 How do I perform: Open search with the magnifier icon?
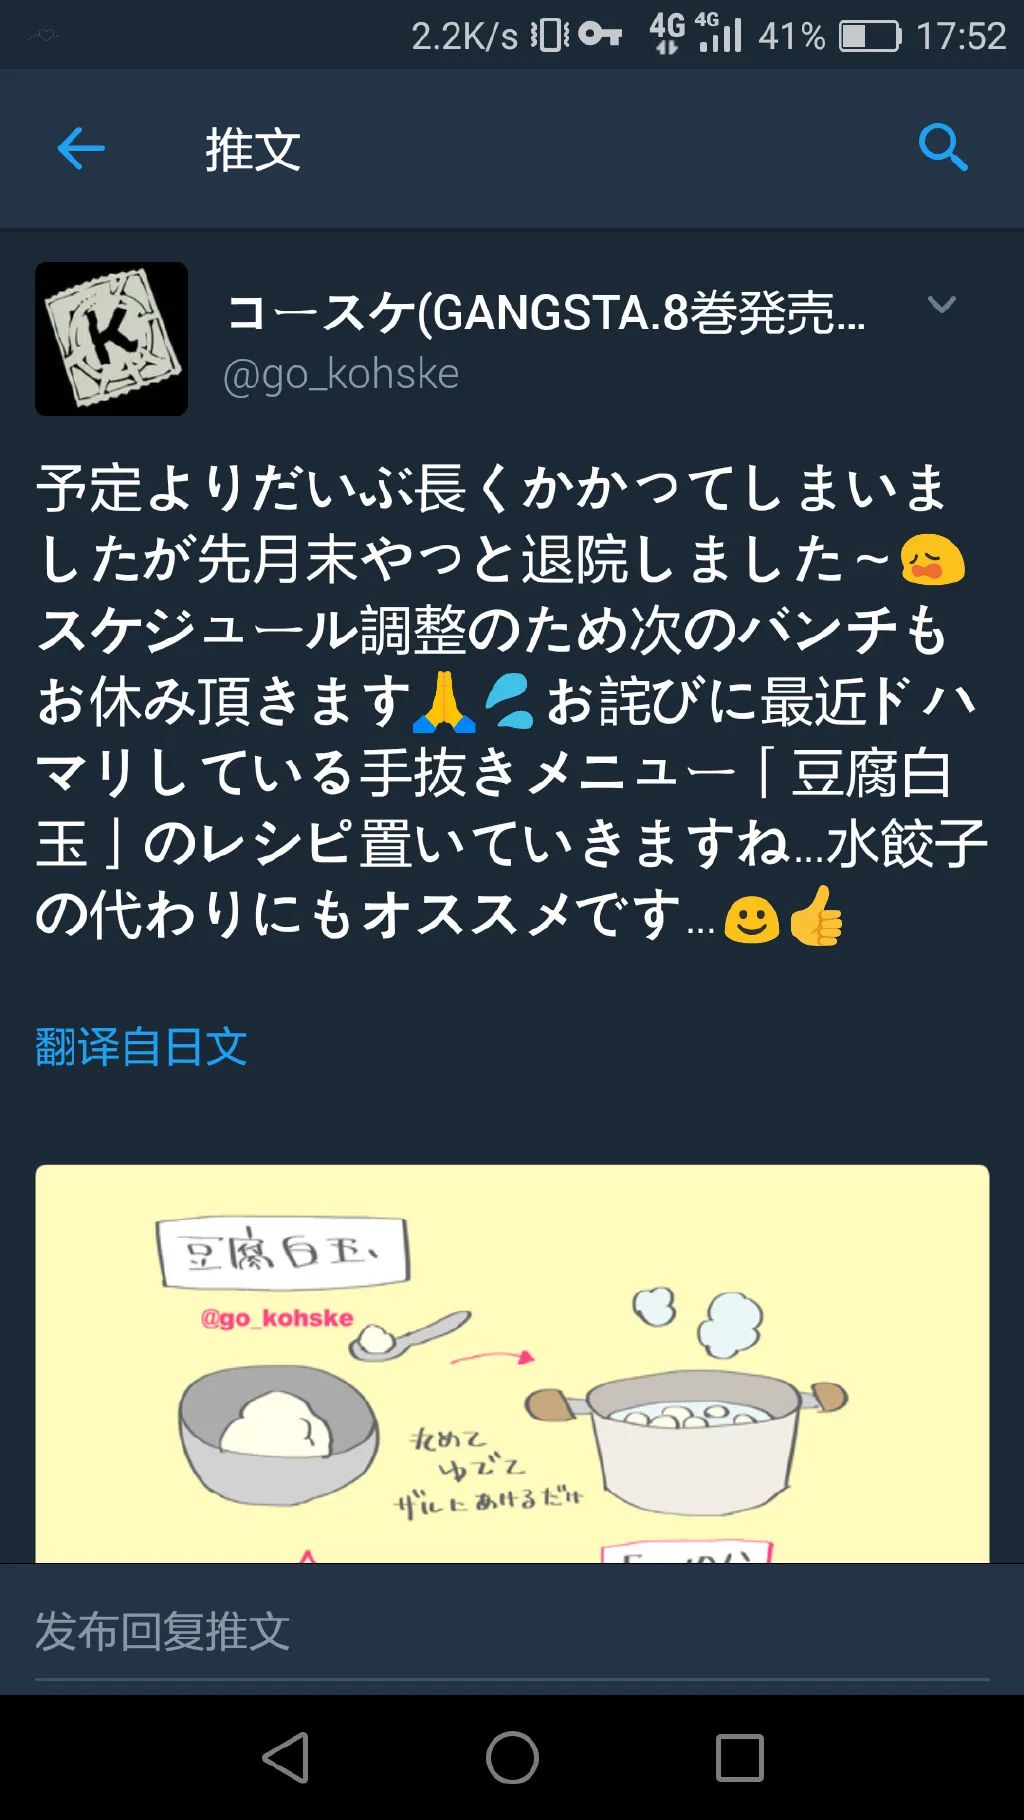(943, 148)
